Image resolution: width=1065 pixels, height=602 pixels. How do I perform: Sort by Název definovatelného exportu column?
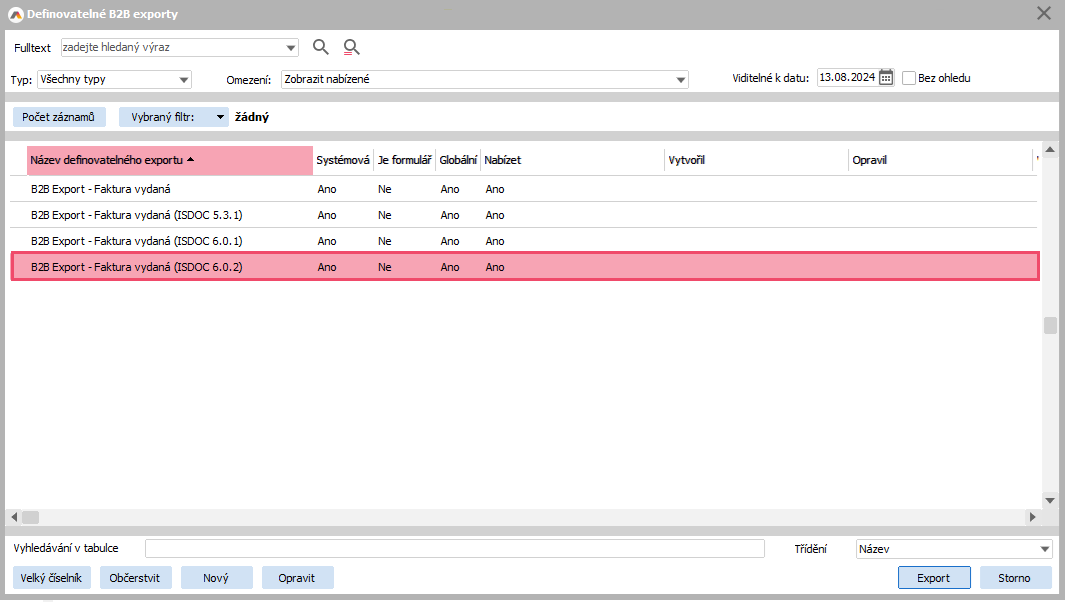170,160
